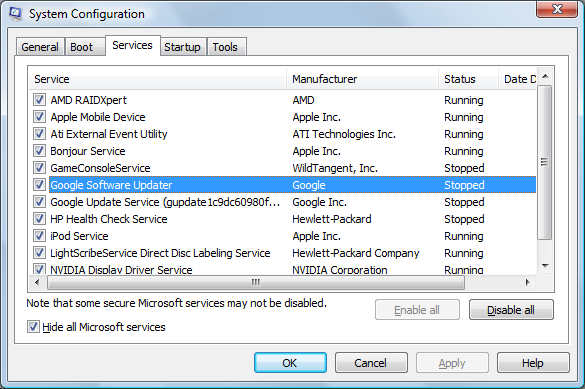Image resolution: width=585 pixels, height=389 pixels.
Task: Click Running status of iPod Service
Action: (464, 236)
